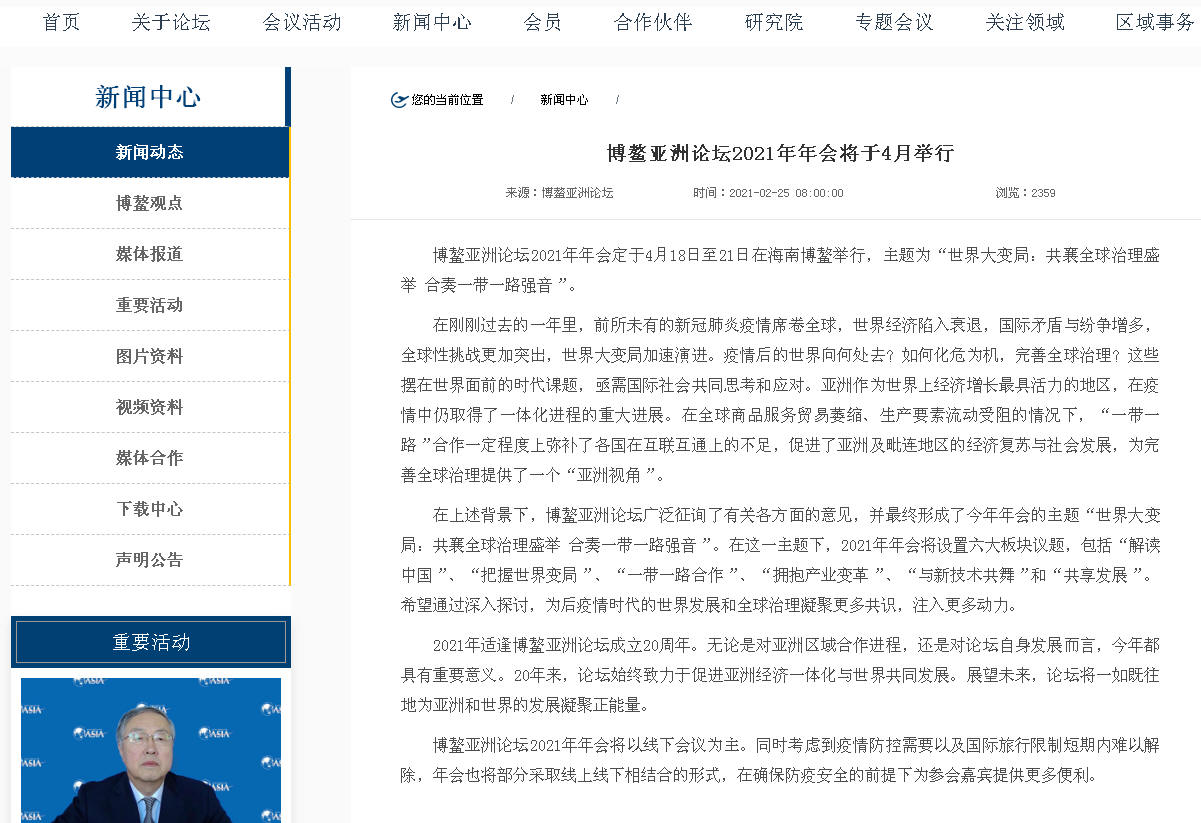This screenshot has height=823, width=1201.
Task: Open the speaker photo thumbnail under 重要活动
Action: (151, 750)
